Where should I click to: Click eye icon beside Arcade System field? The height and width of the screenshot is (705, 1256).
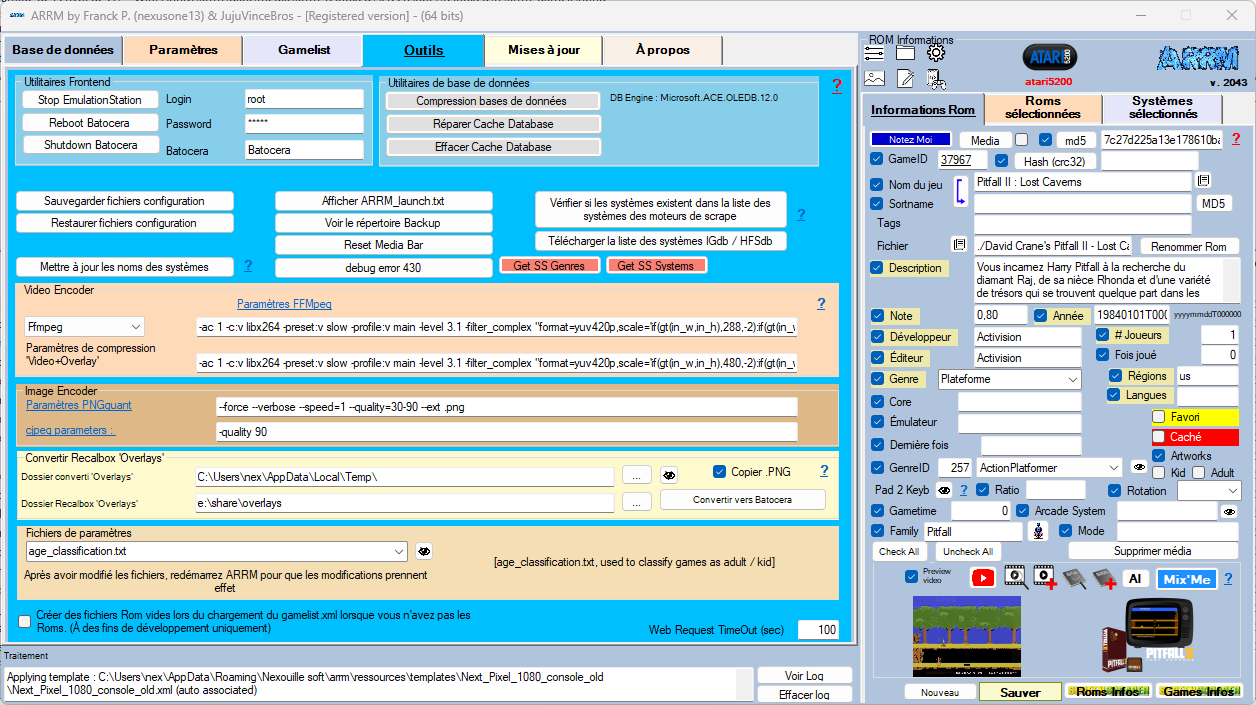pos(1230,511)
